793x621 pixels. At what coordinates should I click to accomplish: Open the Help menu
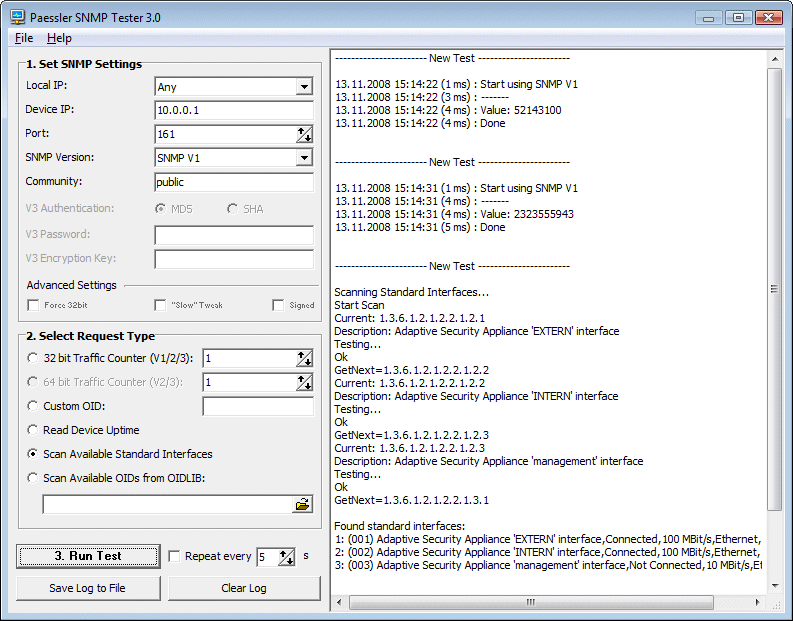59,38
